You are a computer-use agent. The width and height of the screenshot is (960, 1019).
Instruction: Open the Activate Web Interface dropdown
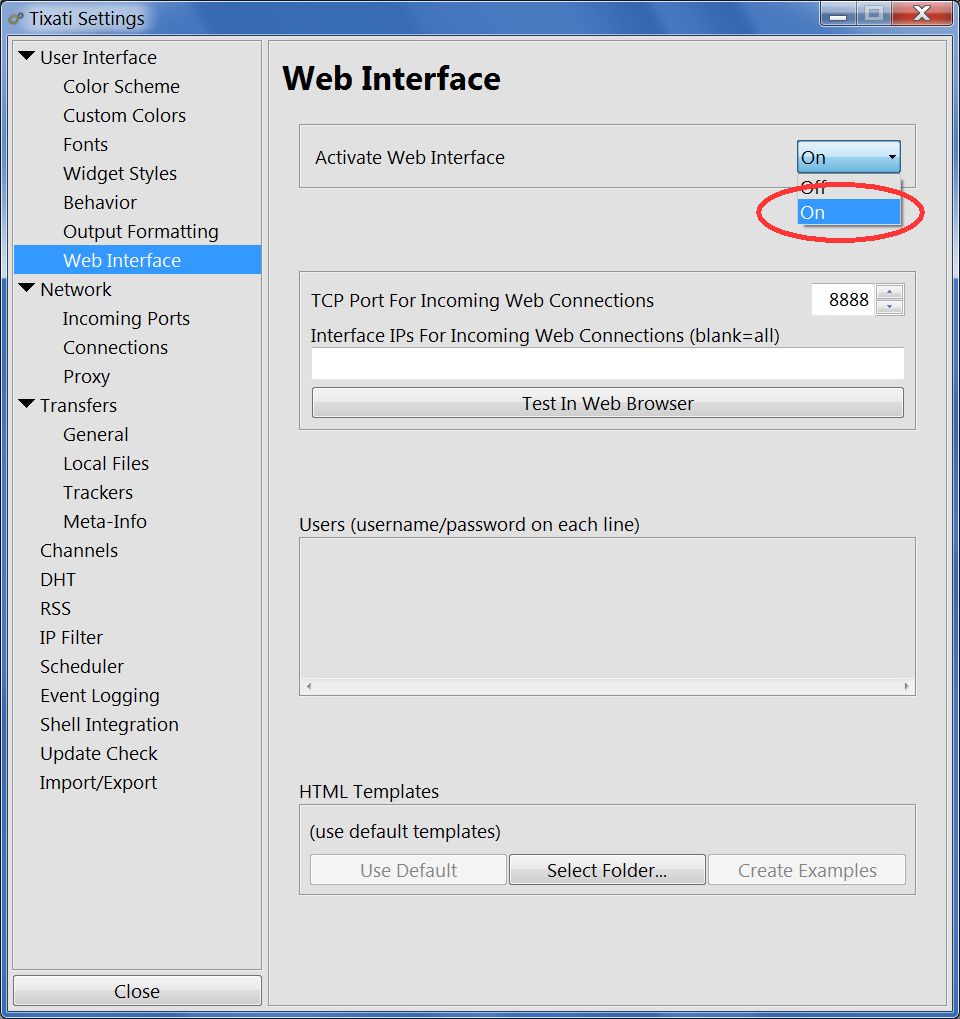(x=848, y=157)
